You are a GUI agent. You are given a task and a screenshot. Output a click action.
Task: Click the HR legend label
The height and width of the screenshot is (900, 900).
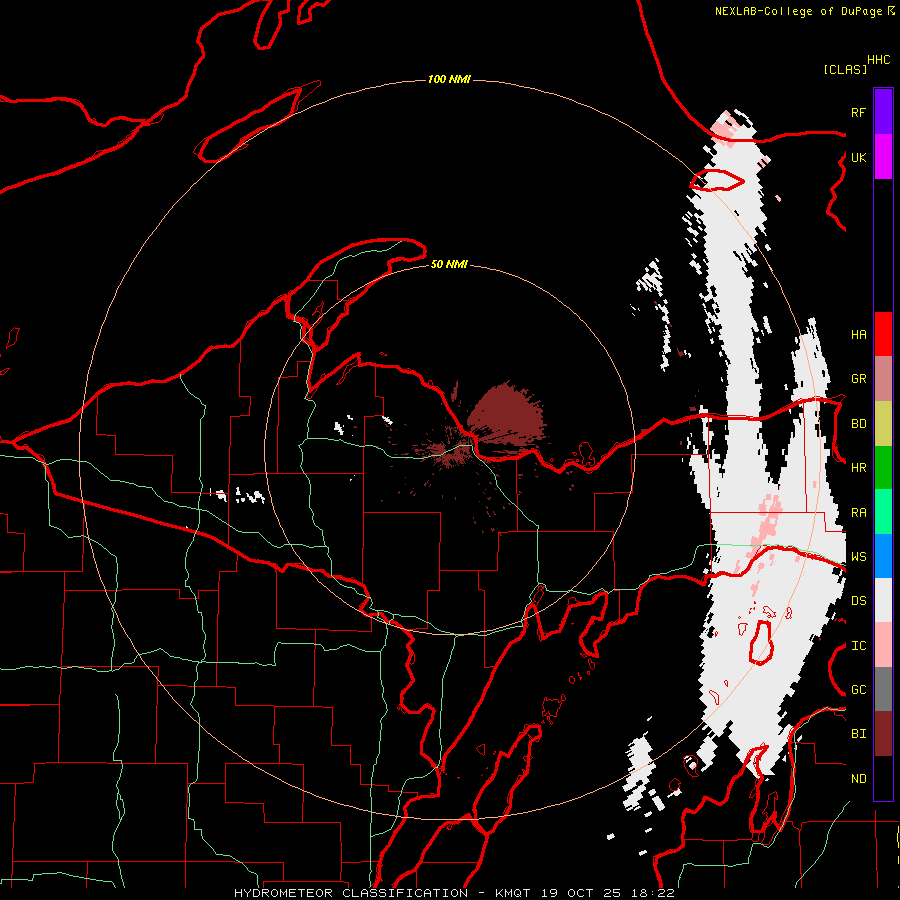[858, 468]
